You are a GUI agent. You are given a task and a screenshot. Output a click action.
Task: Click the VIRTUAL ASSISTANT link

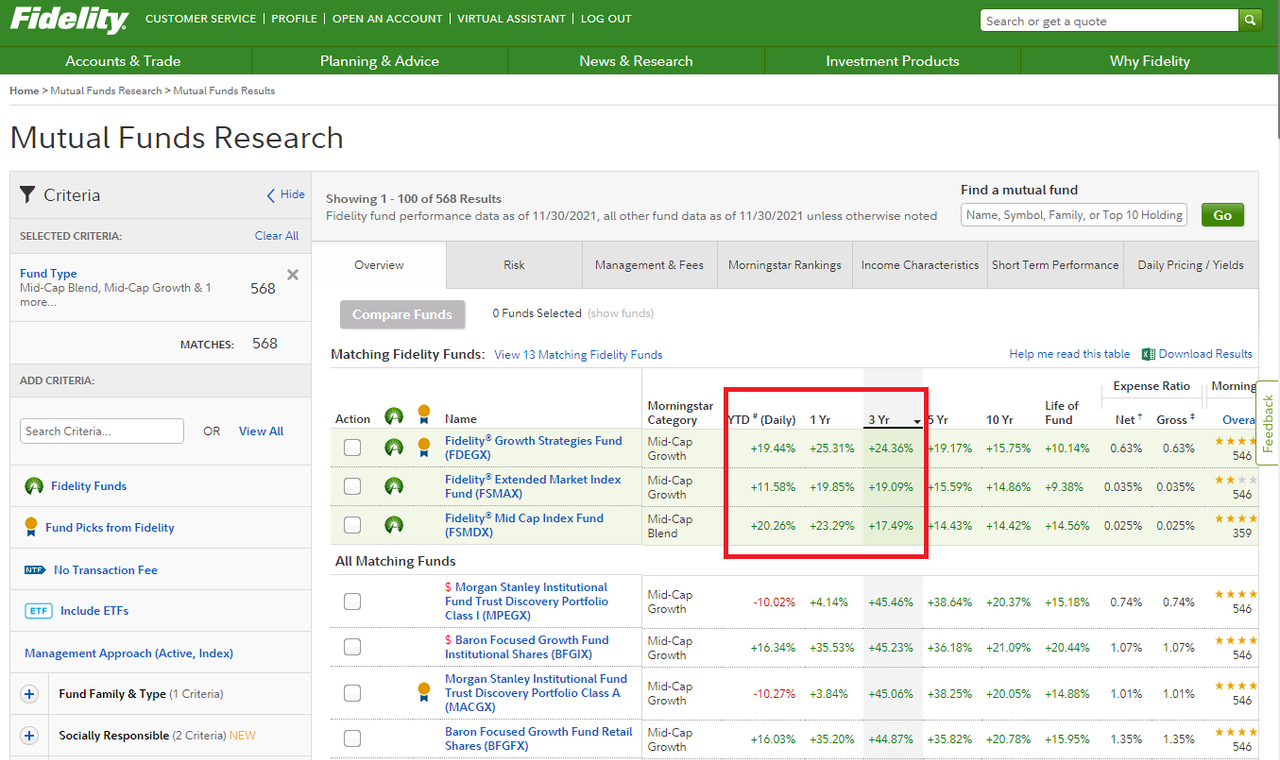click(x=511, y=19)
